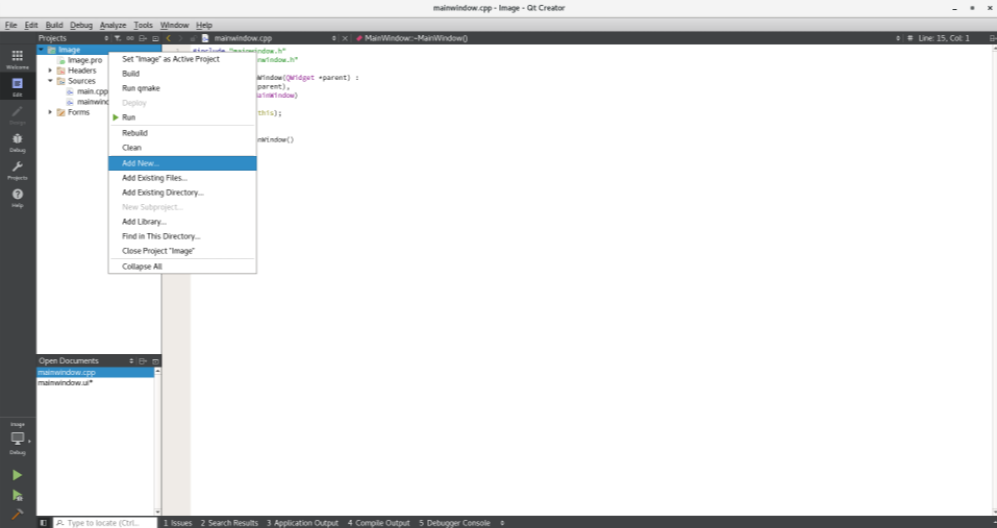
Task: Open the Image kit selector monitor icon
Action: tap(17, 438)
